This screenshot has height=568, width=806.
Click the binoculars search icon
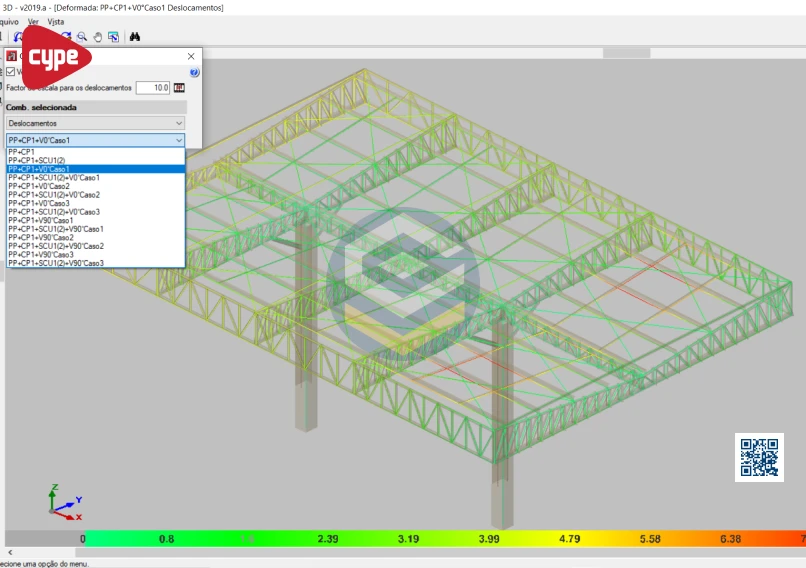click(135, 37)
